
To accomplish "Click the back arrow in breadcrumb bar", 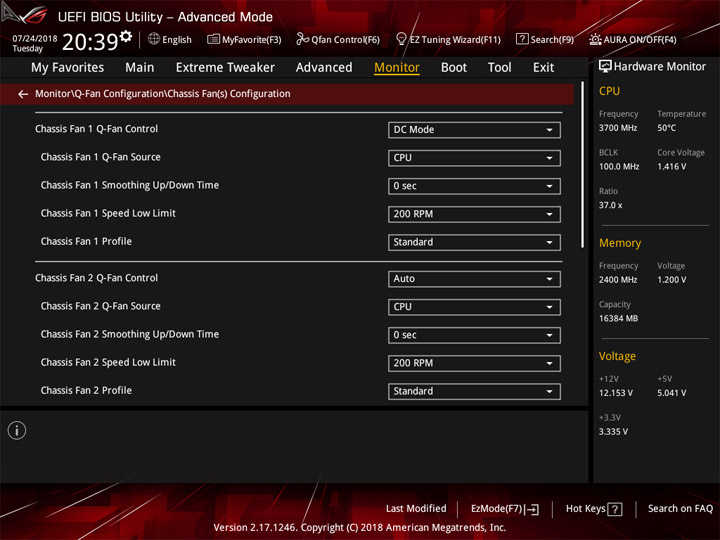I will pos(23,94).
